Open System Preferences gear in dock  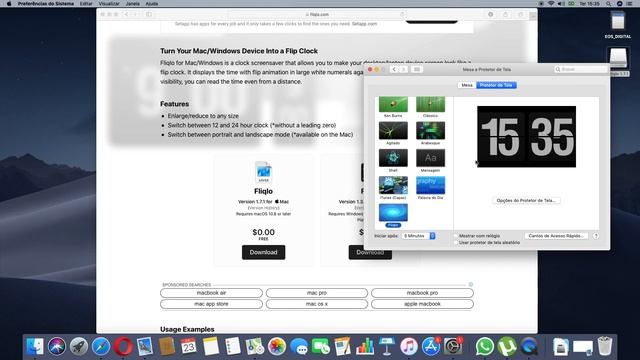point(453,347)
